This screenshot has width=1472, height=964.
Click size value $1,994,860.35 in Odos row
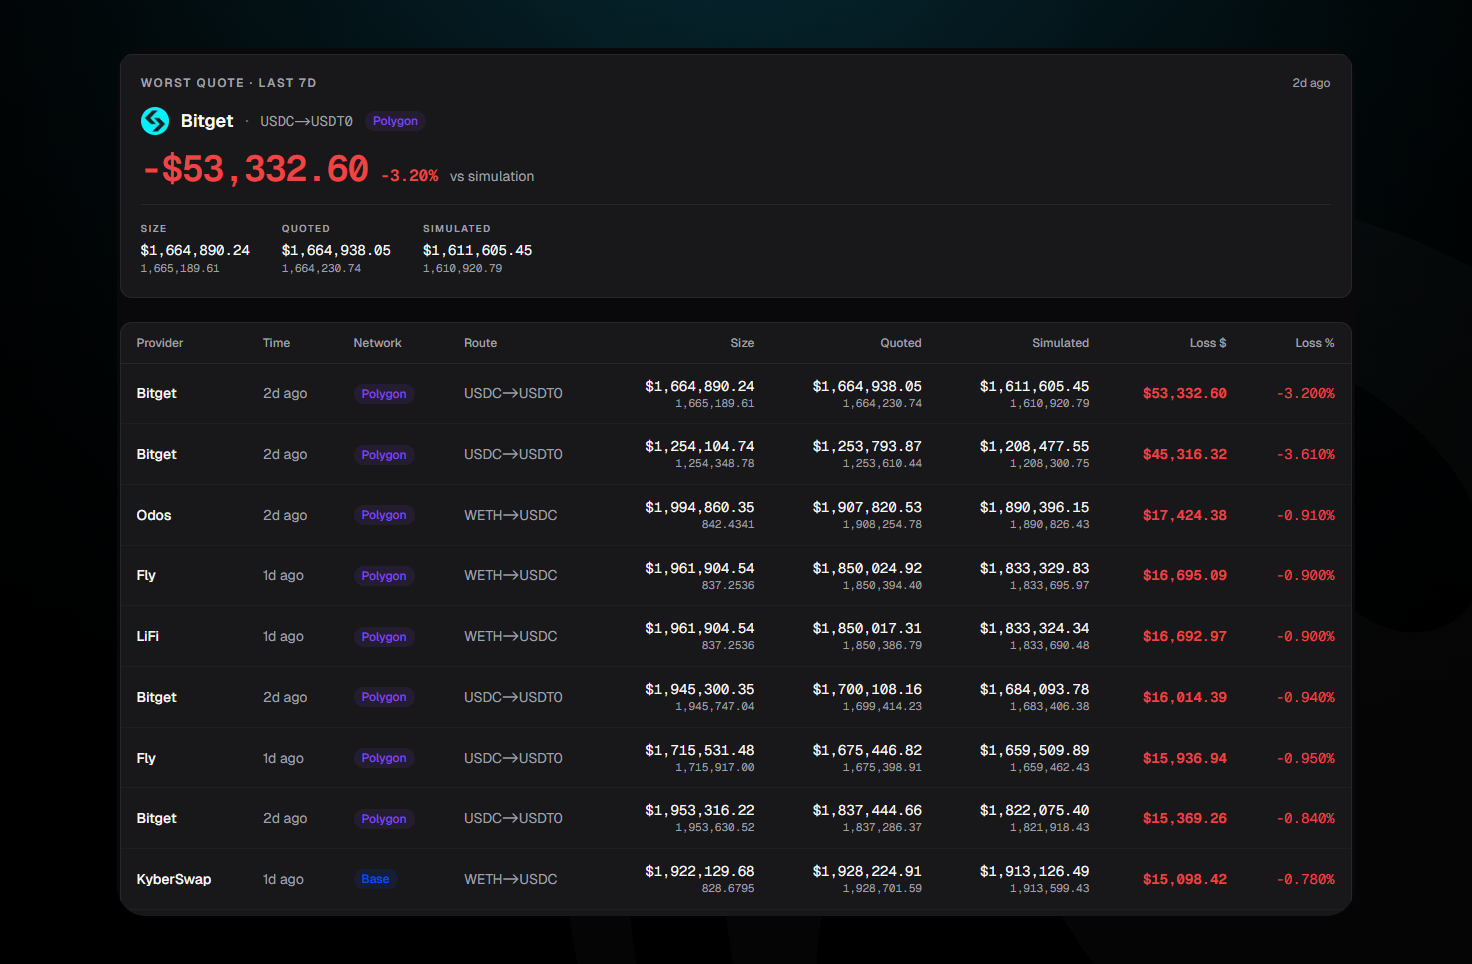(x=700, y=507)
